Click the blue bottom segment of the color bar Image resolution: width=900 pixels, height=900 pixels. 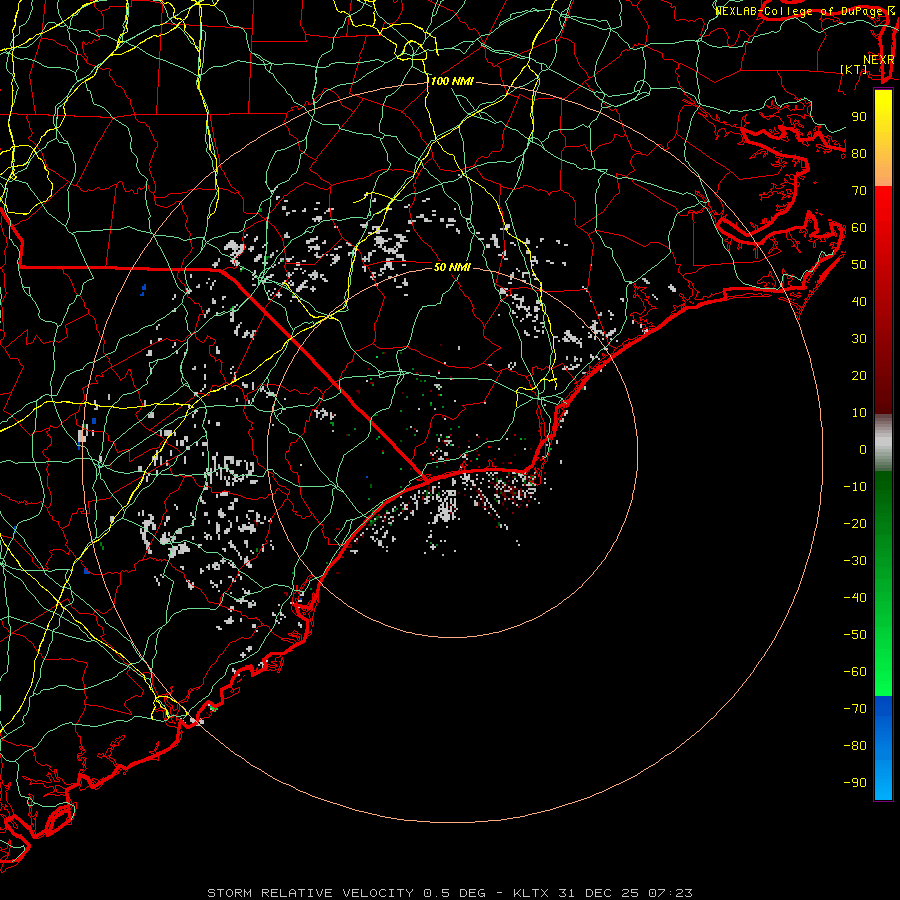[883, 748]
